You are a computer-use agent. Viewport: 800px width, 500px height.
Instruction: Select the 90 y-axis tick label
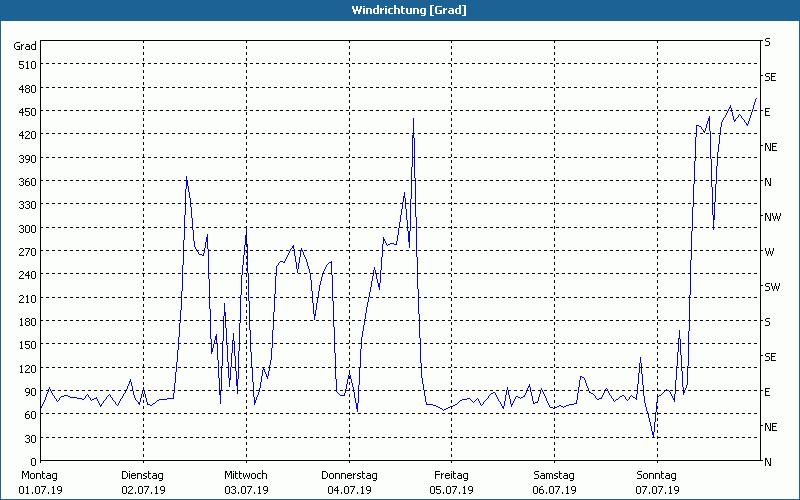pos(30,392)
